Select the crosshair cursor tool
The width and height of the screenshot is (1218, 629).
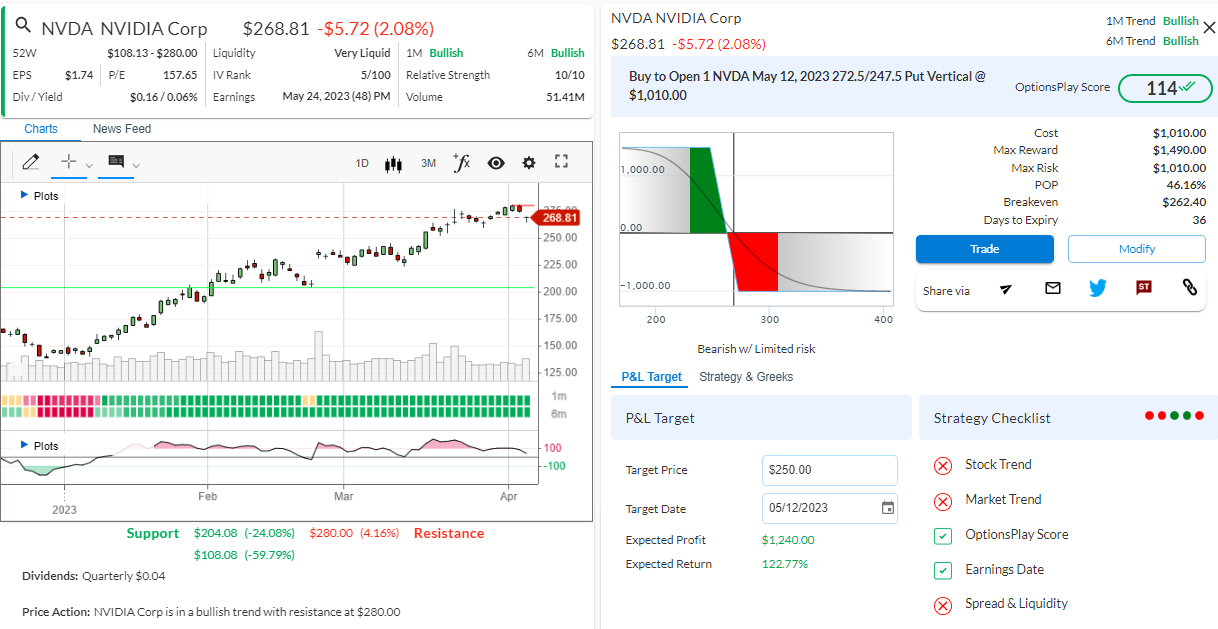tap(69, 162)
